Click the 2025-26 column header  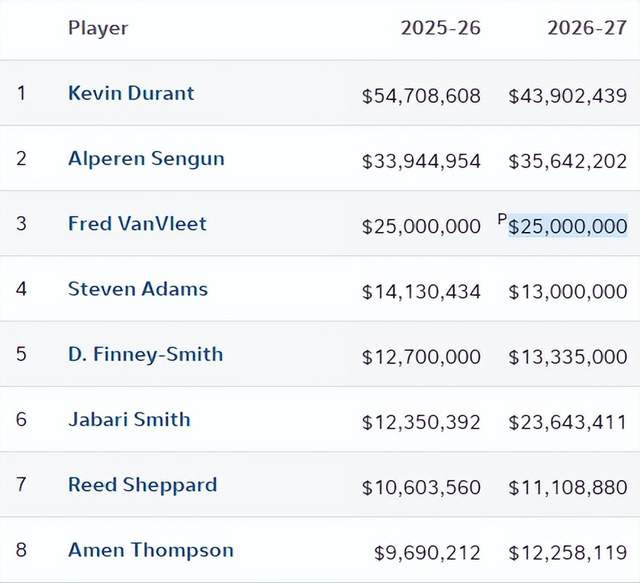[440, 28]
